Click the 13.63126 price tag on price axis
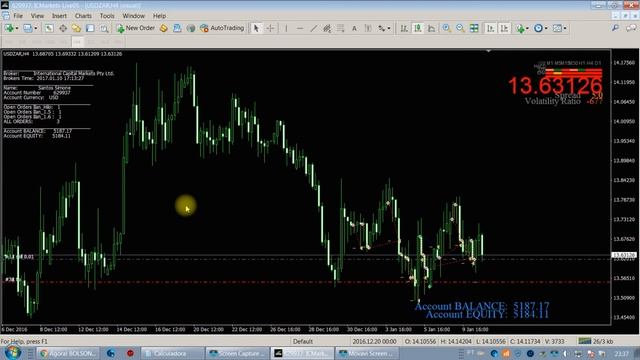The image size is (640, 360). [624, 255]
